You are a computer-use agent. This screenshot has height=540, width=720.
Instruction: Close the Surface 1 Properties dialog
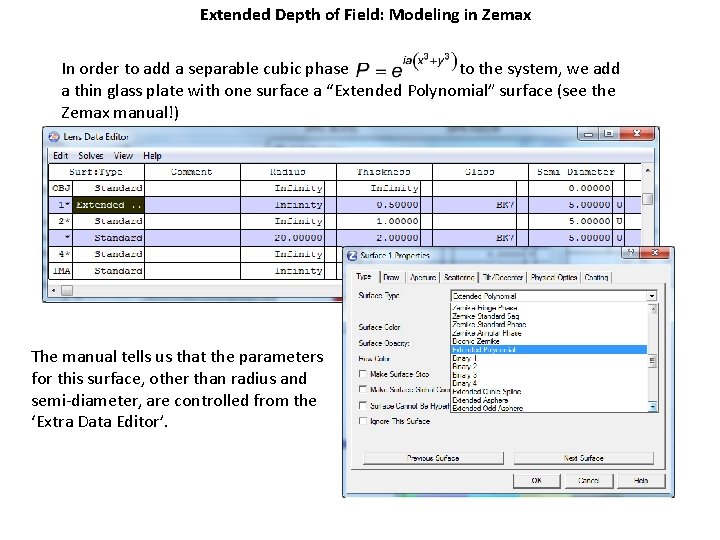pos(655,252)
